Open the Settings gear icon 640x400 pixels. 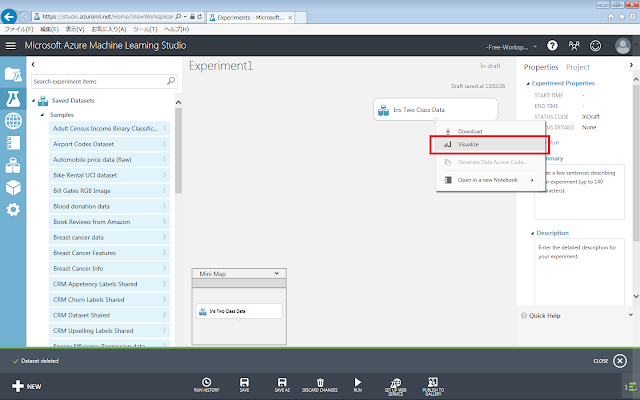13,209
